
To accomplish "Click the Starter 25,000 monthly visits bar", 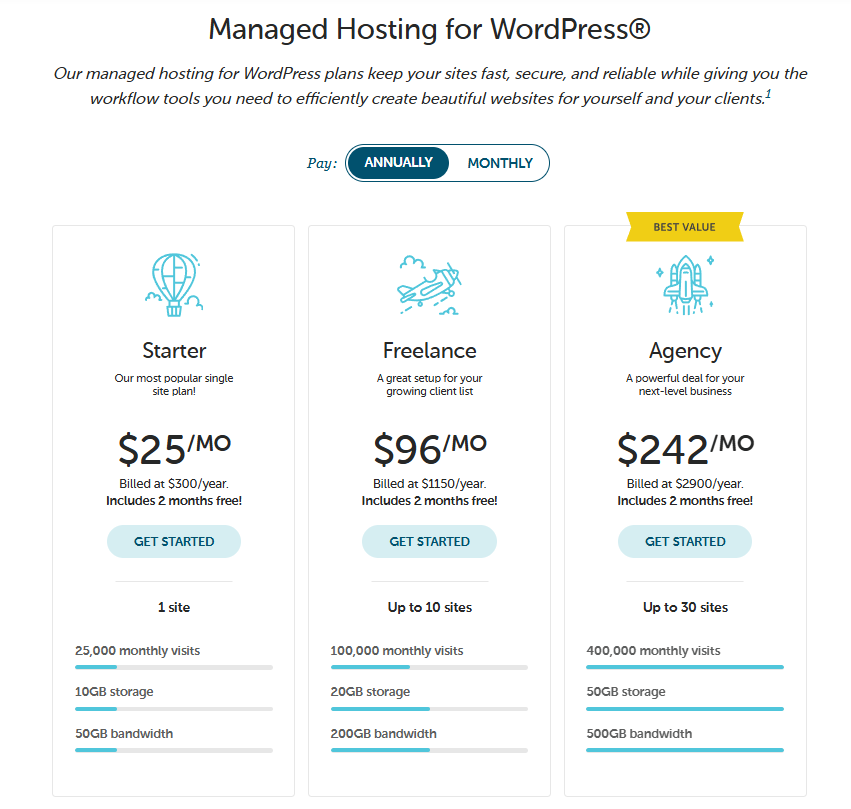I will [x=174, y=667].
